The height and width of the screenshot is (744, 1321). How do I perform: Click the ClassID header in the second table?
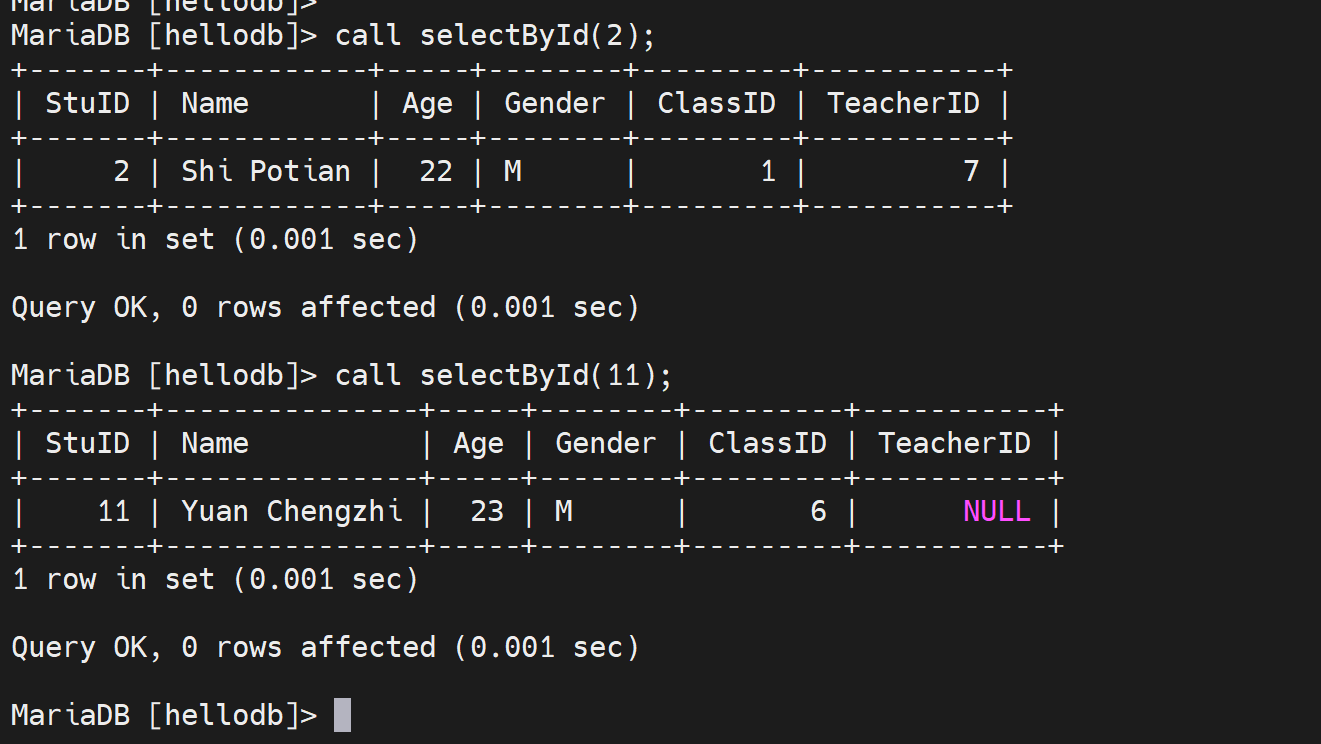(767, 444)
